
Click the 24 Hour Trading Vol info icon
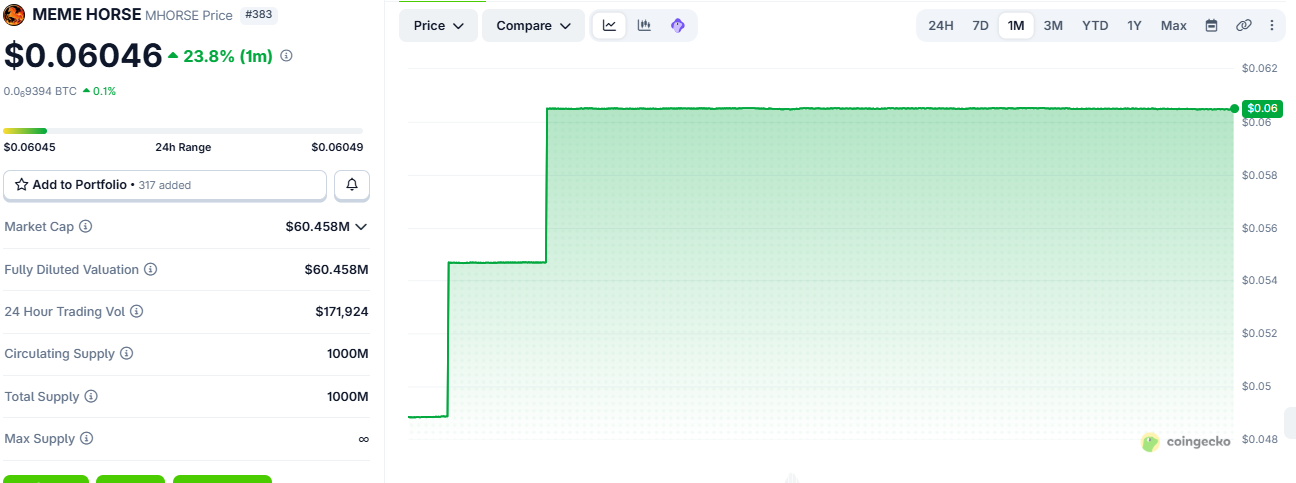point(137,312)
